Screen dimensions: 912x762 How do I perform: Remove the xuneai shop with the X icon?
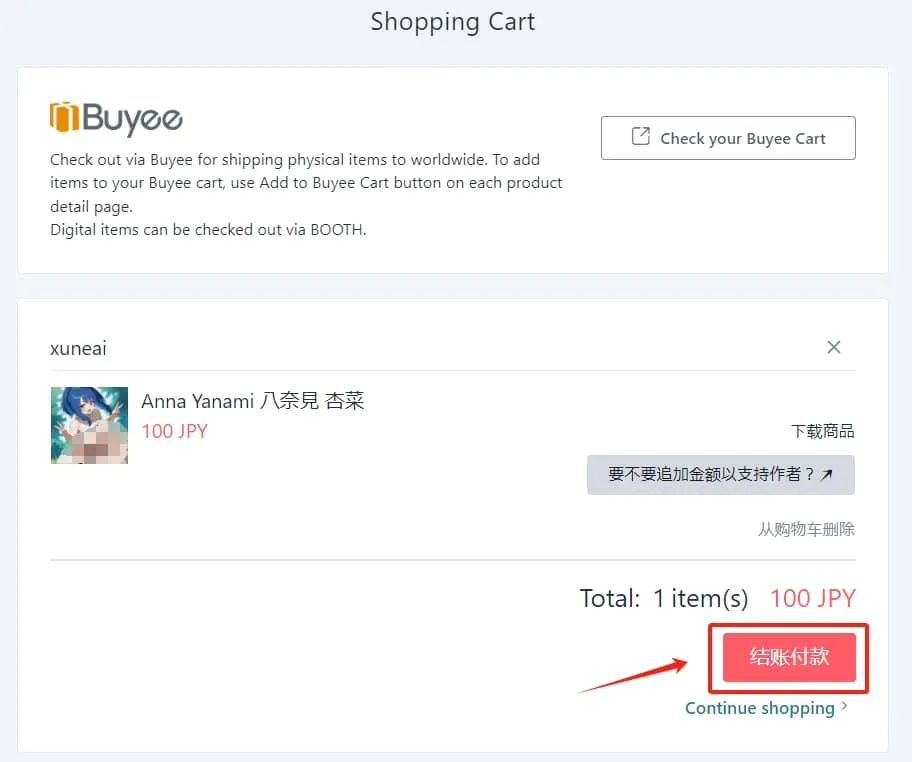[834, 347]
